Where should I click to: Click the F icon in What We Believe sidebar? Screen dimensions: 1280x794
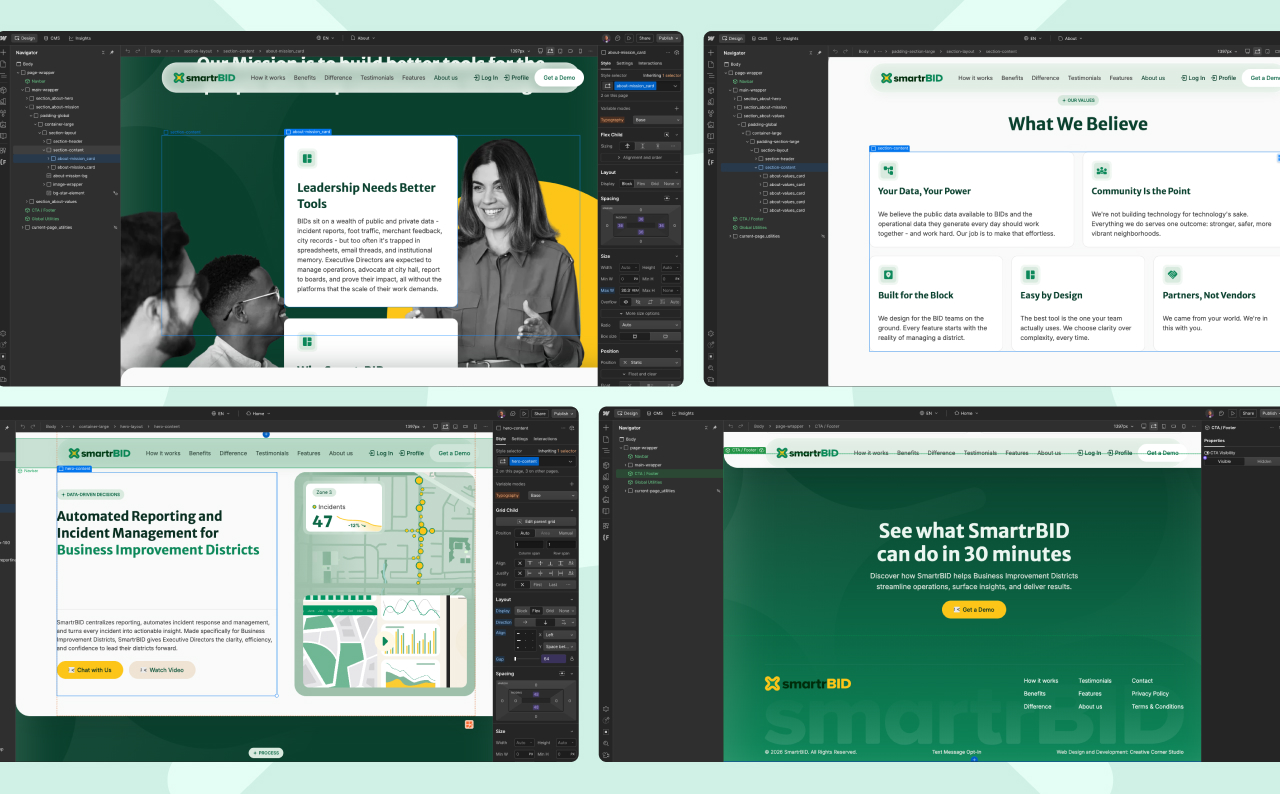[x=711, y=161]
